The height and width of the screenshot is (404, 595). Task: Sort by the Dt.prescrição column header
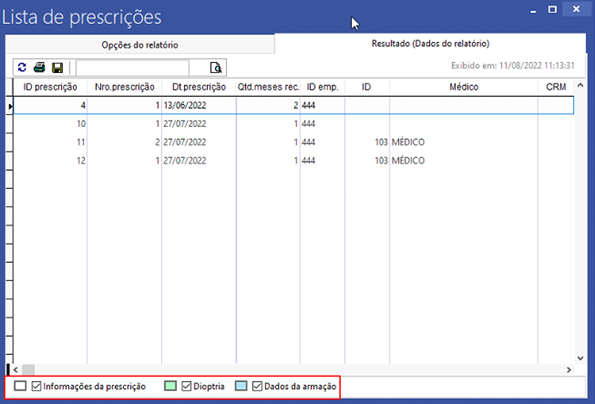(x=199, y=87)
